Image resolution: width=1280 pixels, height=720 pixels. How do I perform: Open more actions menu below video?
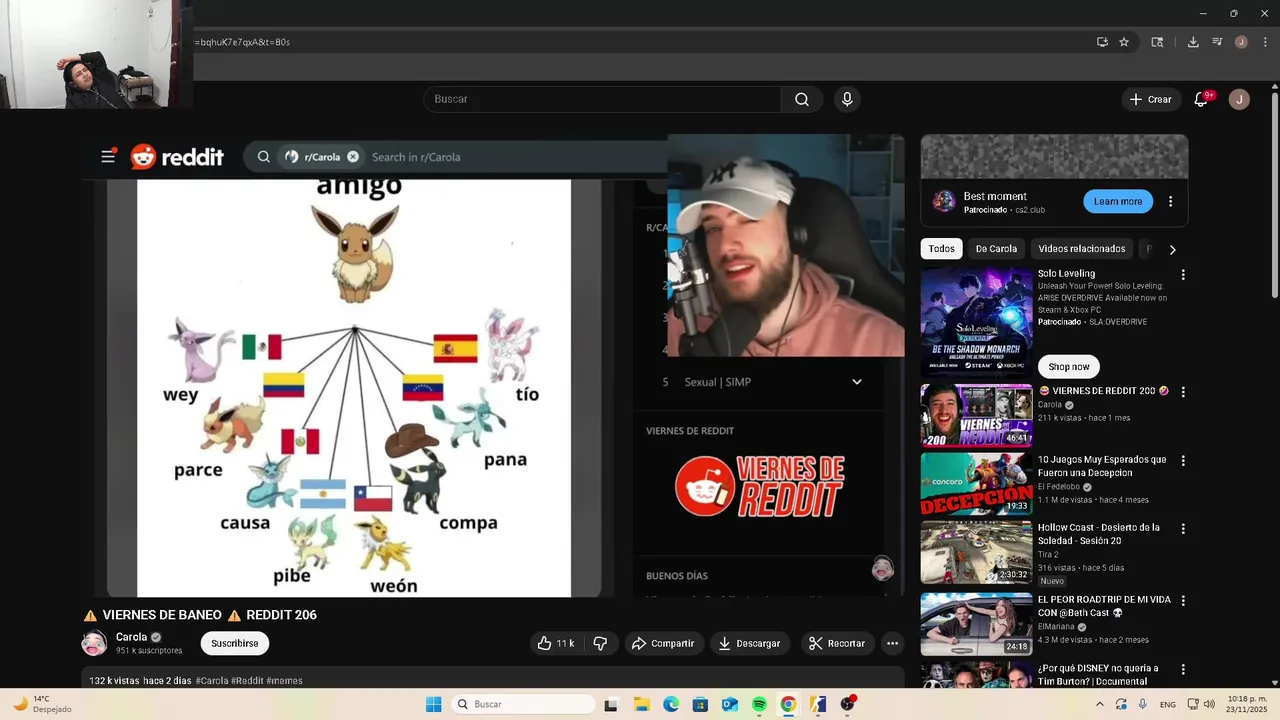(892, 643)
